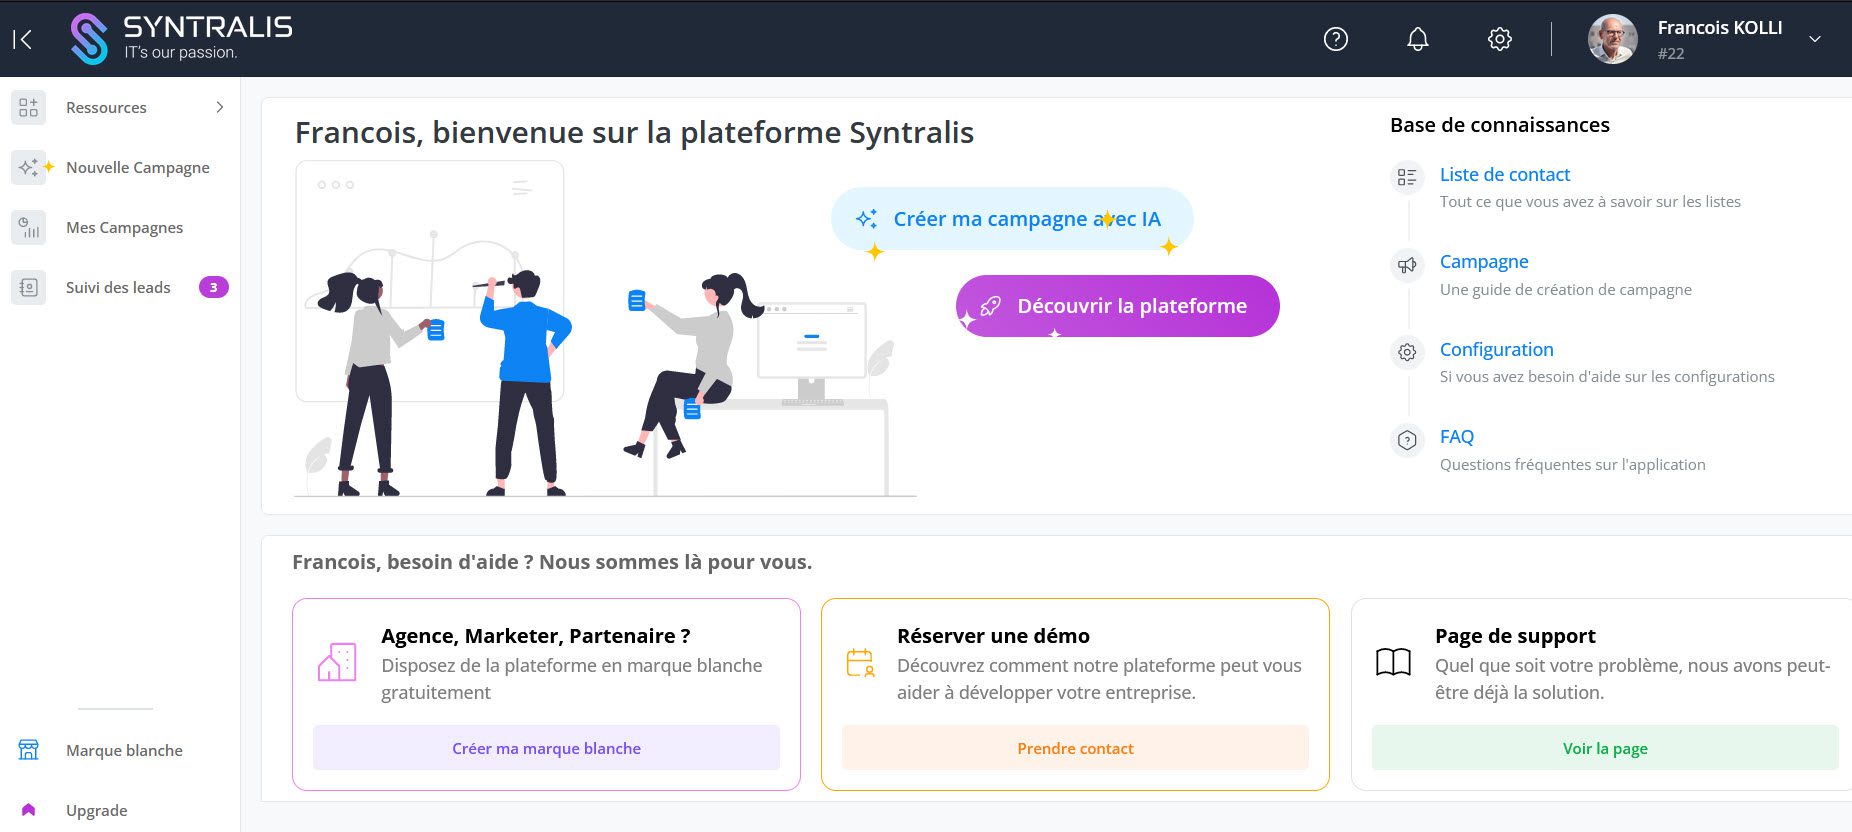The height and width of the screenshot is (832, 1852).
Task: Click user ID text #22
Action: [1671, 54]
